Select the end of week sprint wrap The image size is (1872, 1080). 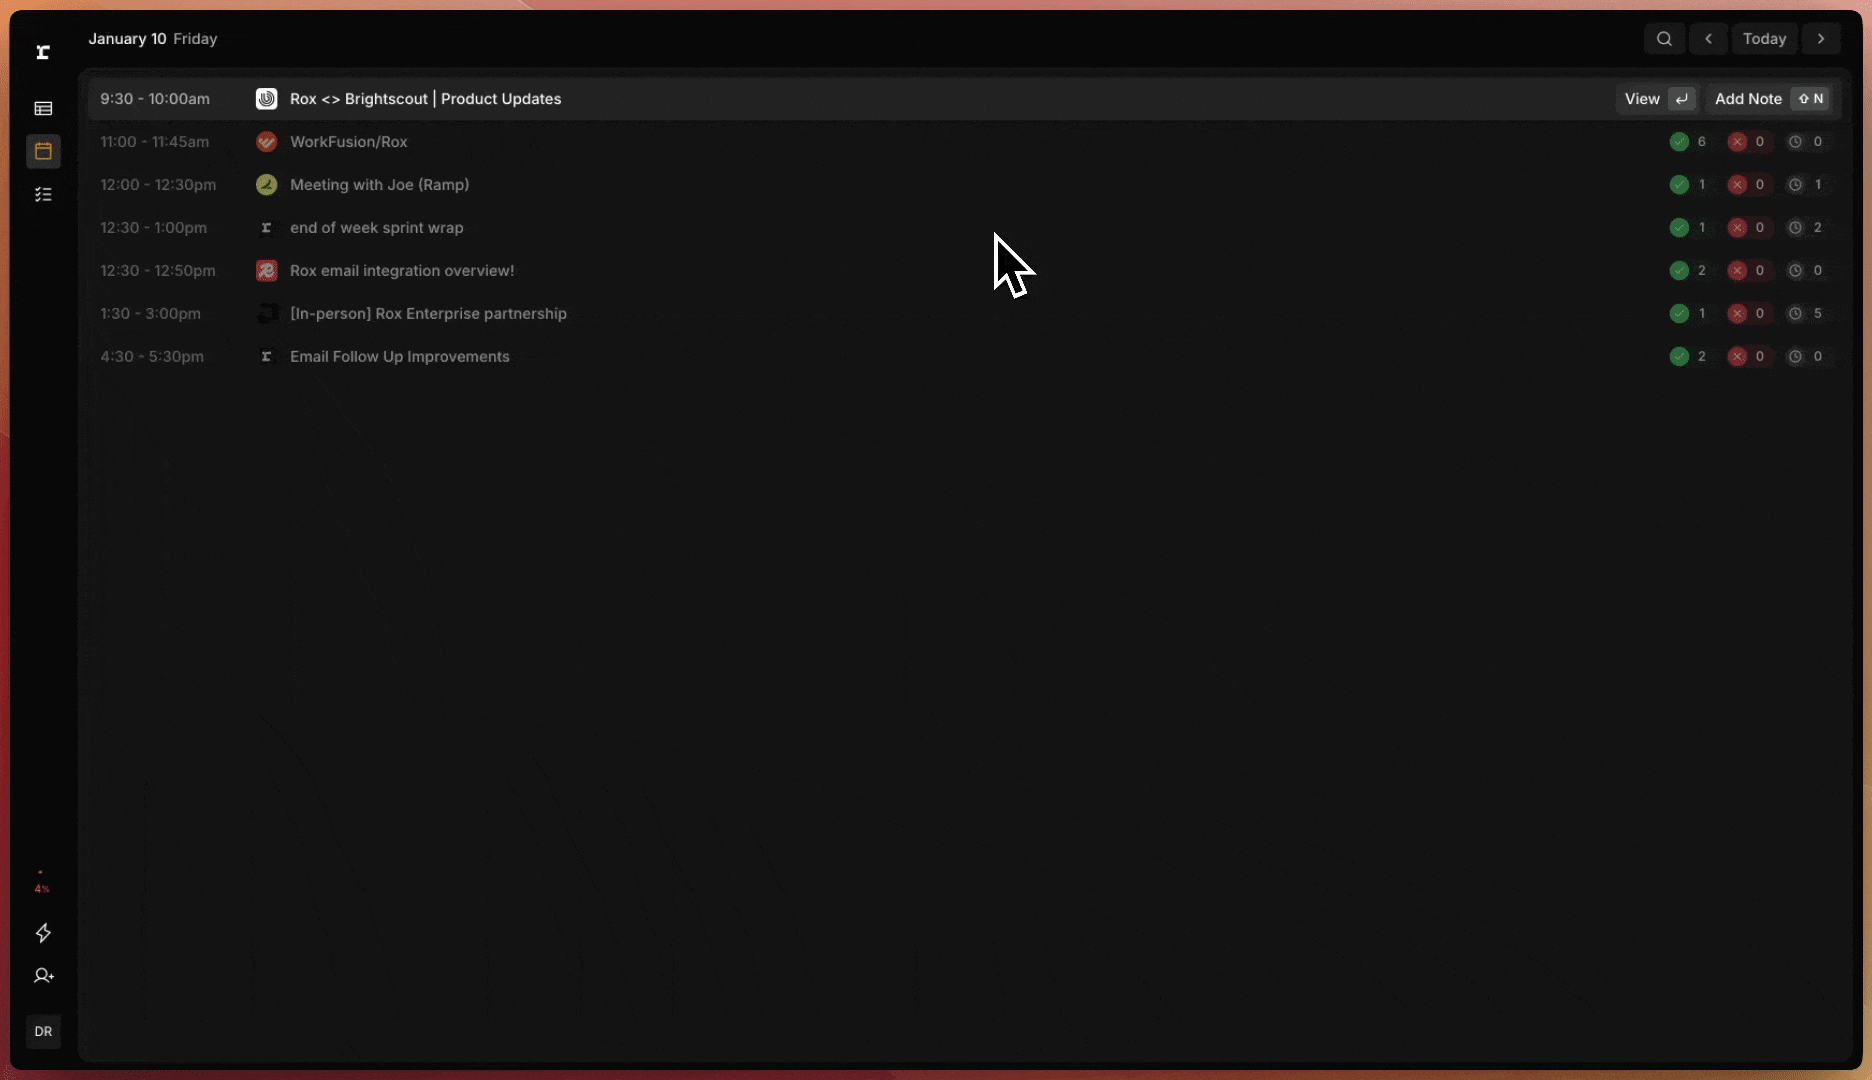(x=376, y=228)
